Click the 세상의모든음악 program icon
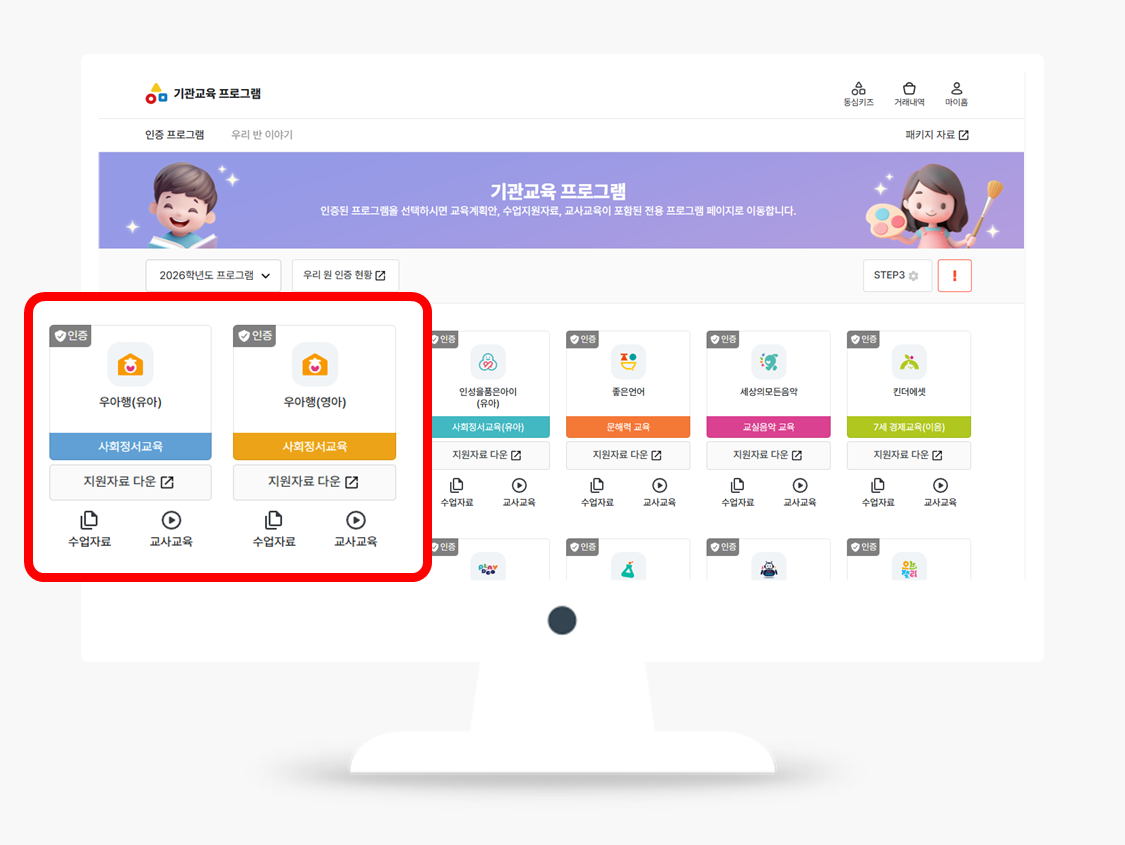 coord(769,361)
